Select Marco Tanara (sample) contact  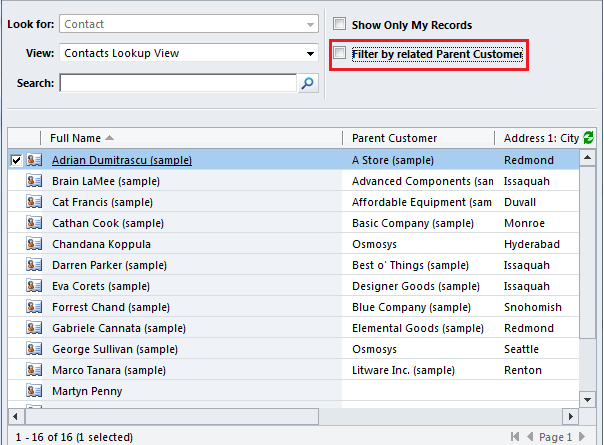pos(109,370)
